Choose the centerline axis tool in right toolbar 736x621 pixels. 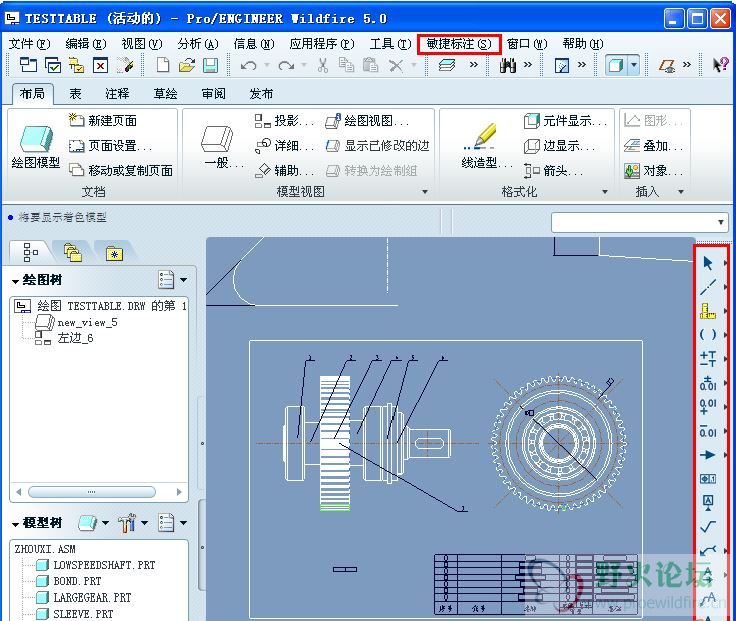point(708,287)
